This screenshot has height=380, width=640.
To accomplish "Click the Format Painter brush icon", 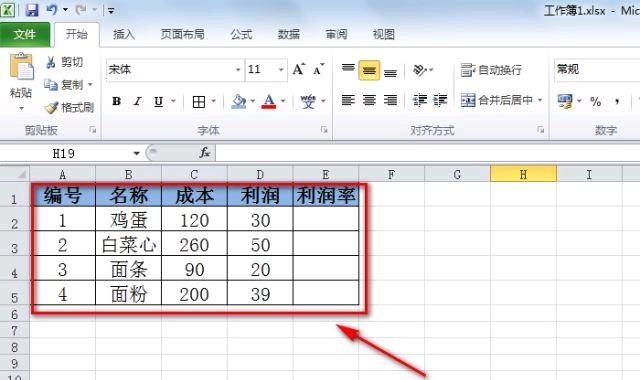I will tap(51, 108).
